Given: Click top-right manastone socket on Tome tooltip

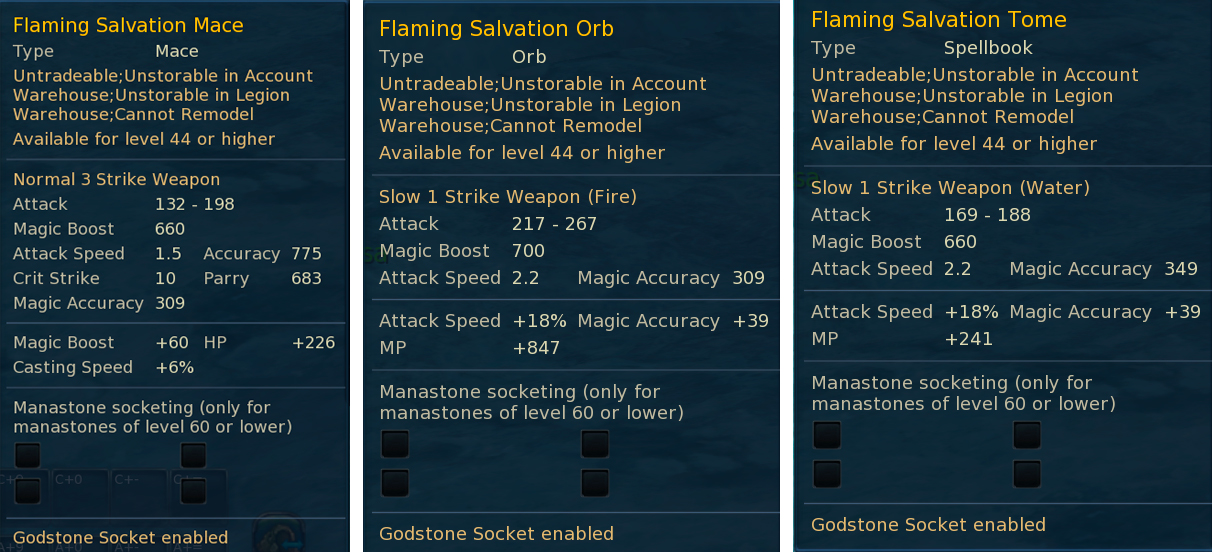Looking at the screenshot, I should 1027,435.
